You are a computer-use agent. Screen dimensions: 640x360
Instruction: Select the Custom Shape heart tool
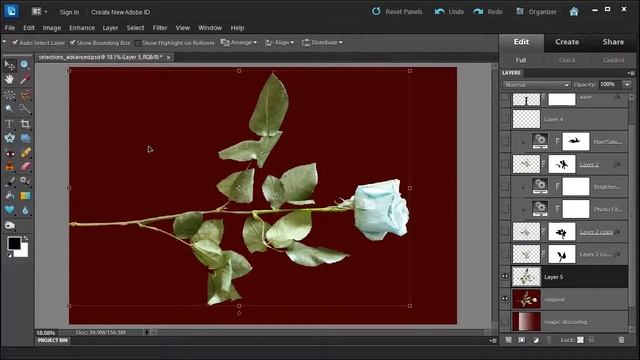pyautogui.click(x=9, y=210)
